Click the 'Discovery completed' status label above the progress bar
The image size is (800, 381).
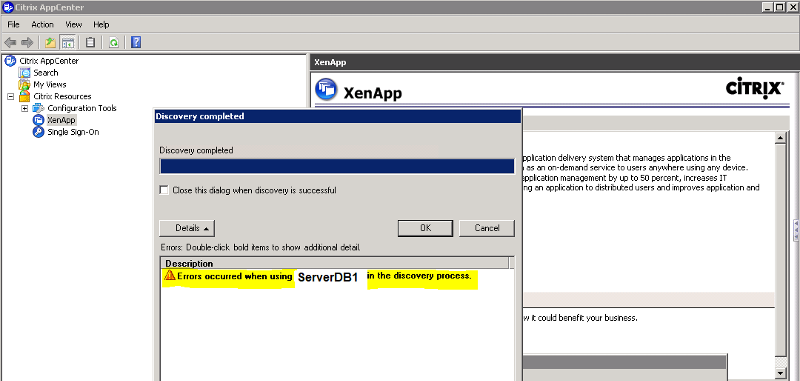(196, 150)
